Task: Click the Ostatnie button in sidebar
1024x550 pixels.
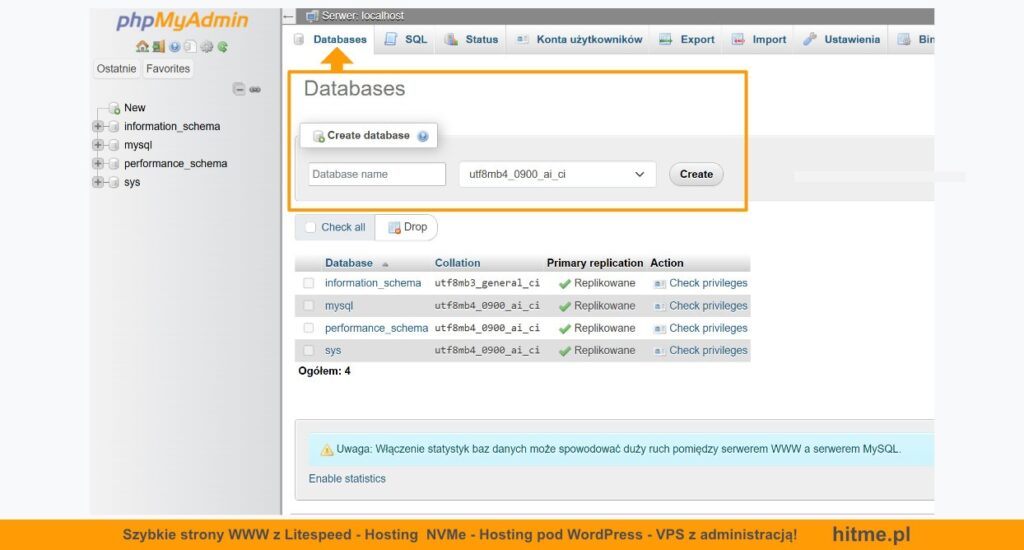Action: coord(116,69)
